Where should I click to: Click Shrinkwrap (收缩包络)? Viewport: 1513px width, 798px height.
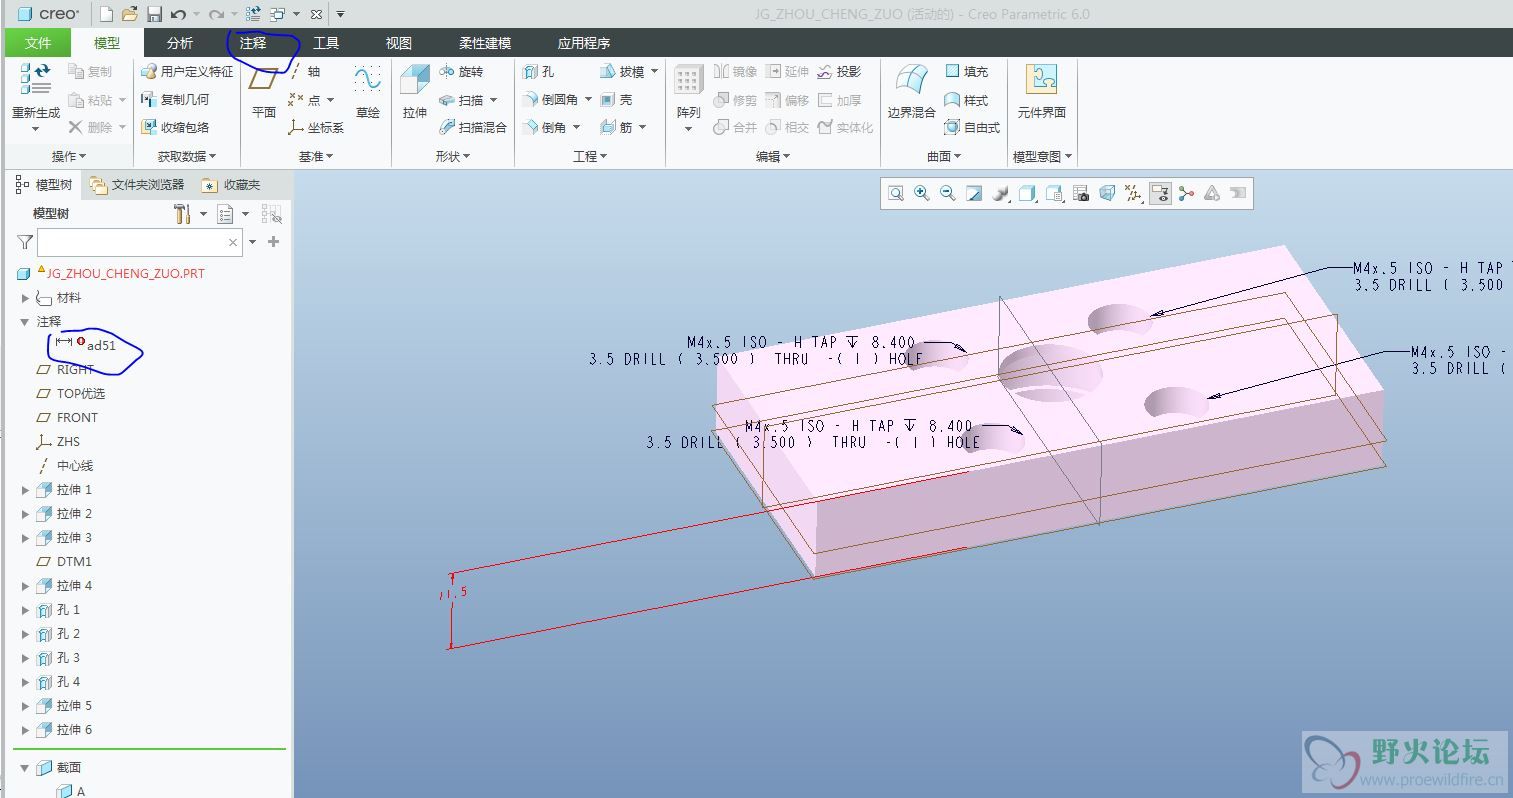point(175,128)
